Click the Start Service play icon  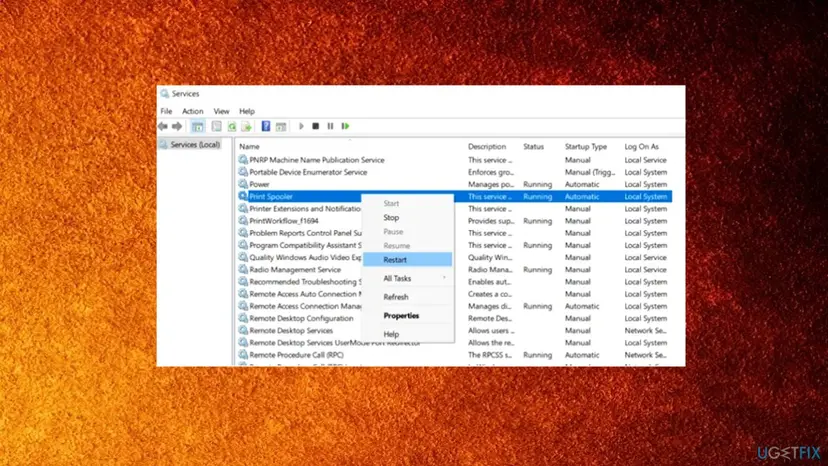coord(301,126)
